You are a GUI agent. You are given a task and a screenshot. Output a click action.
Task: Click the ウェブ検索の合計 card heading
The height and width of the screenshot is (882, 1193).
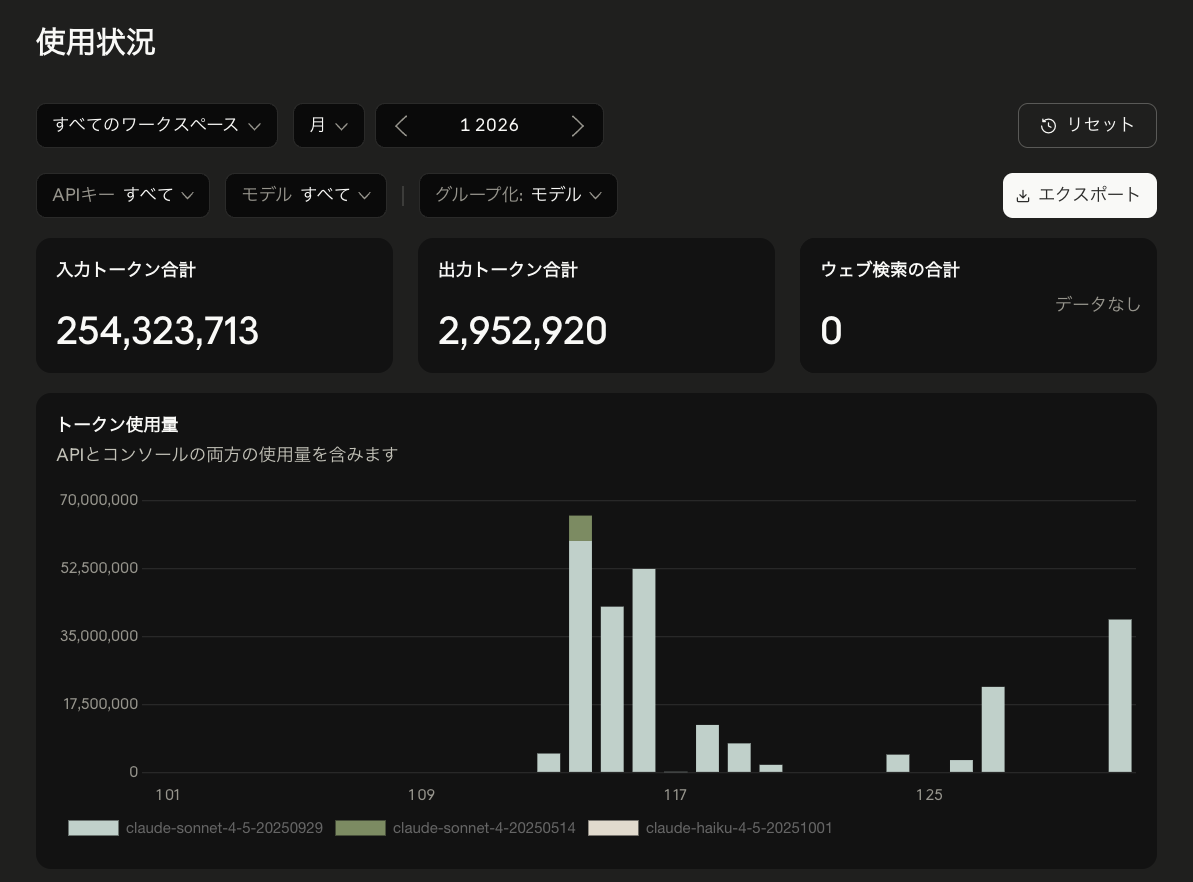(890, 269)
